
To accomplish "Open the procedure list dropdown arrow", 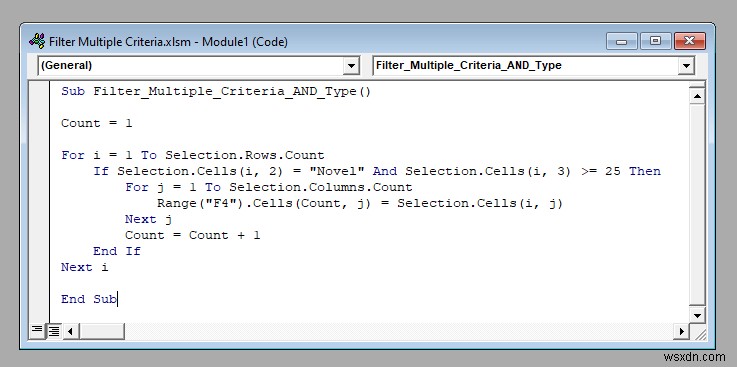I will point(686,66).
